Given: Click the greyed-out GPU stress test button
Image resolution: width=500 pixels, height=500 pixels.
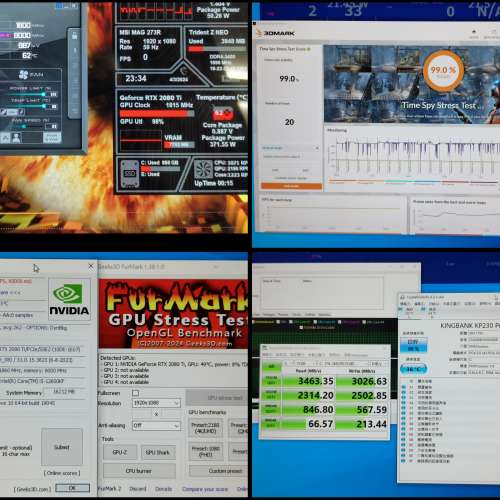Looking at the screenshot, I should coord(217,398).
